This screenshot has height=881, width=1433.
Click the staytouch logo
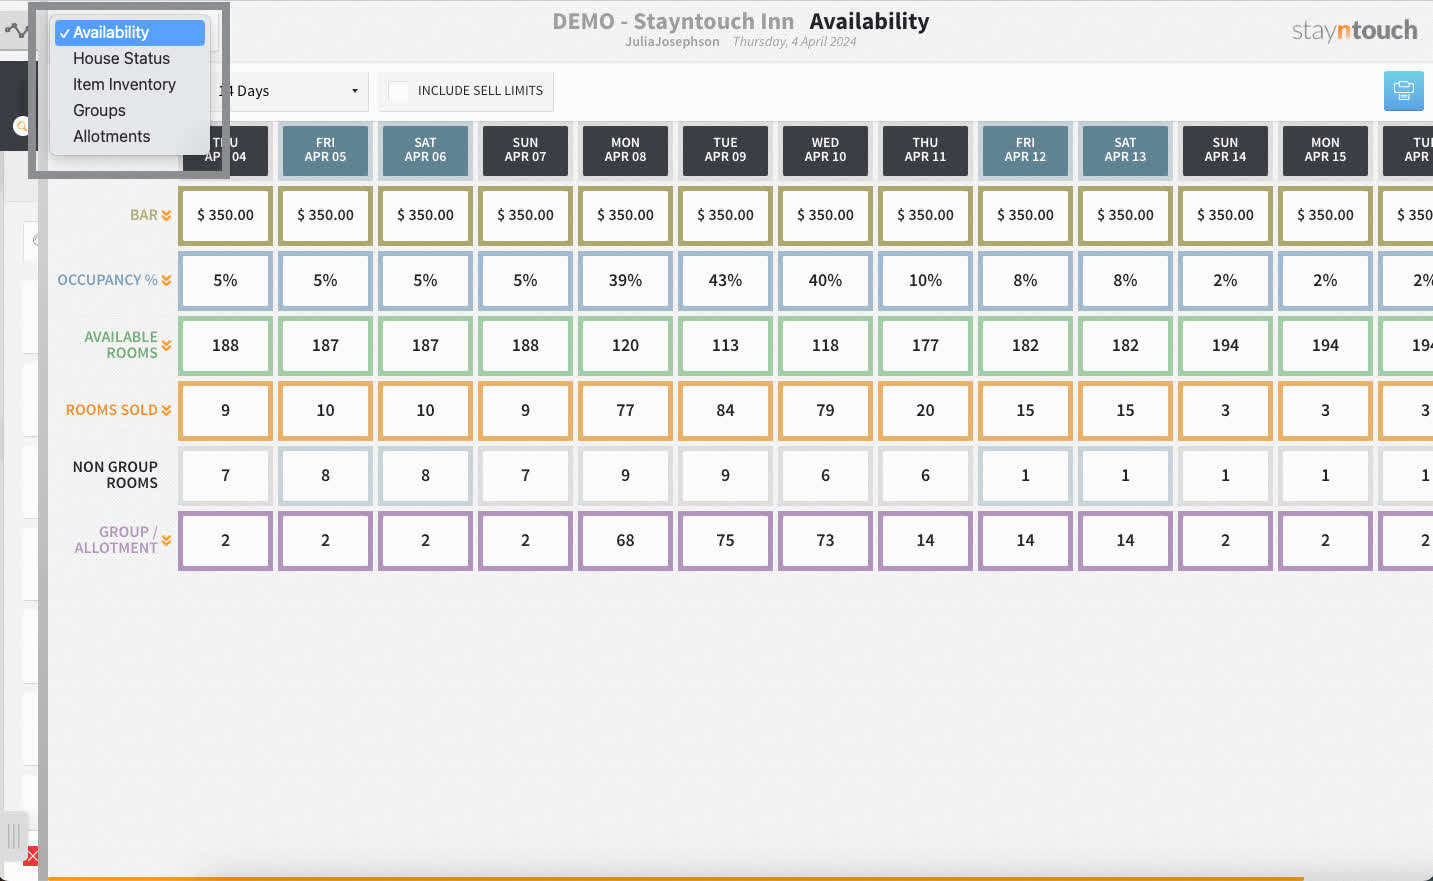[1354, 31]
